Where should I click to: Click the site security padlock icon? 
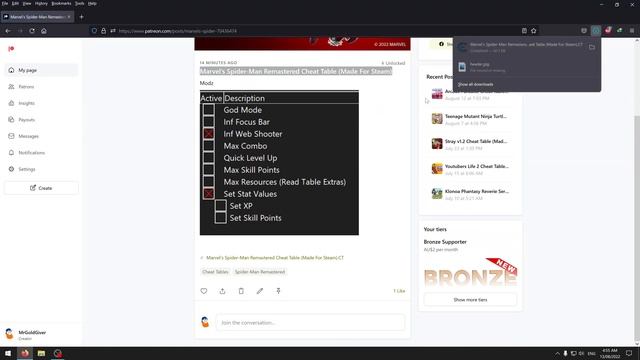(104, 31)
